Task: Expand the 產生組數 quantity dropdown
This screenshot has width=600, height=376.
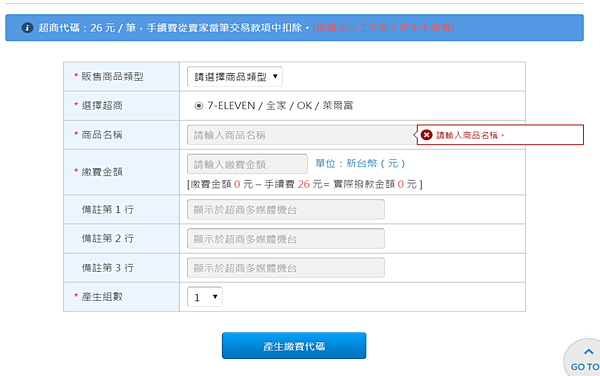Action: 204,297
